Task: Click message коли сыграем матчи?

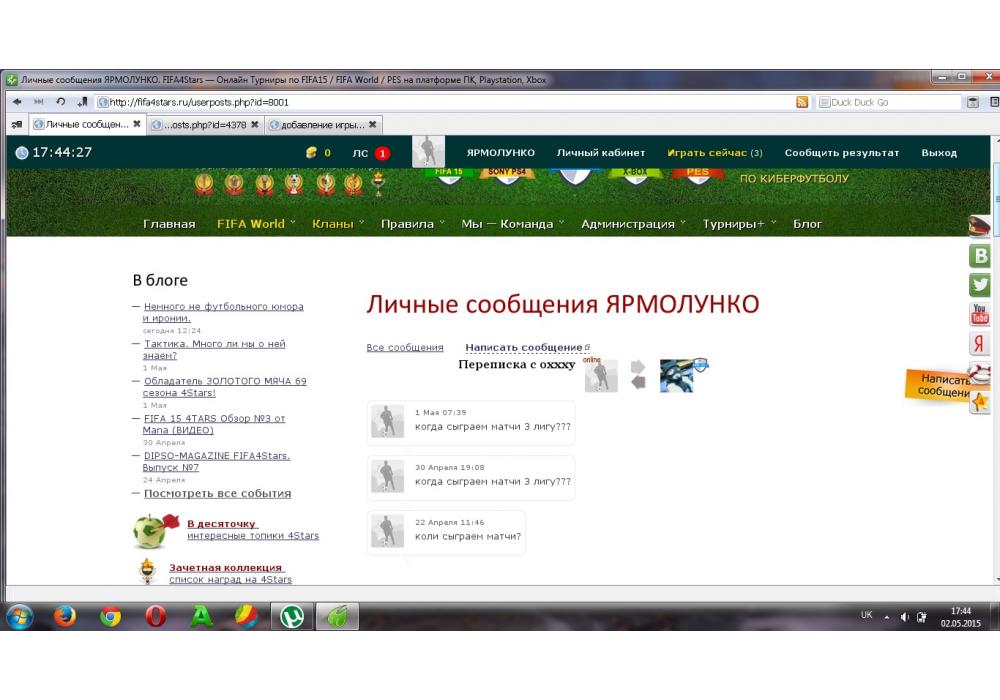Action: [x=446, y=532]
